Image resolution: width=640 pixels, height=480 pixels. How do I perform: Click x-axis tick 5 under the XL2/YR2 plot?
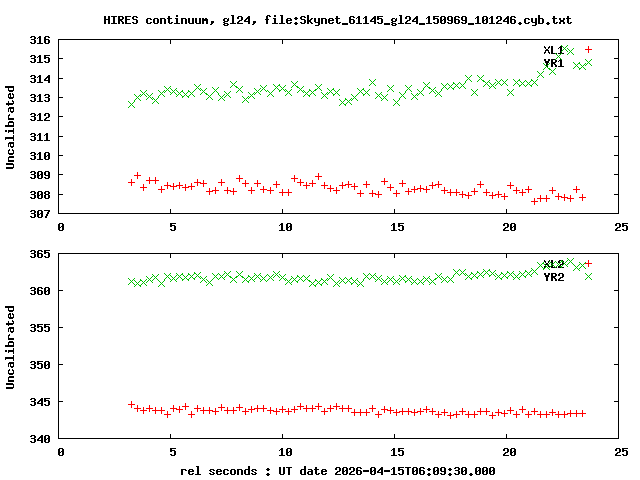pyautogui.click(x=173, y=452)
